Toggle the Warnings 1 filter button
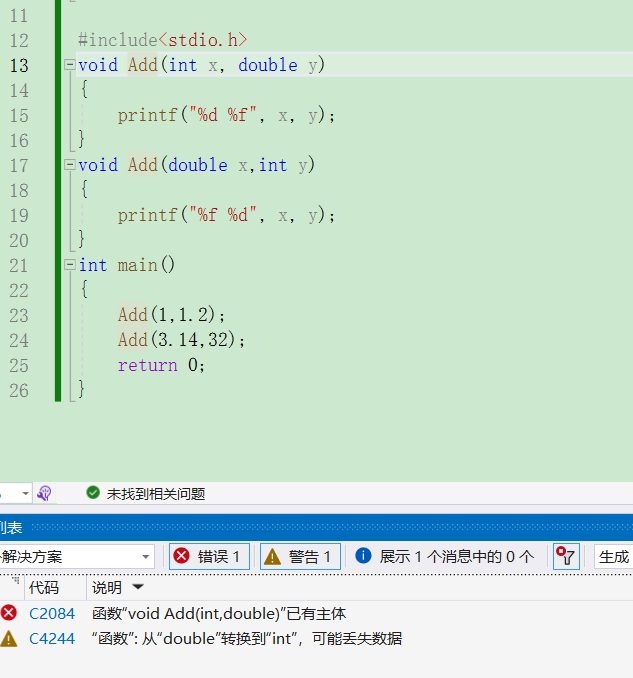The width and height of the screenshot is (633, 678). click(x=300, y=556)
